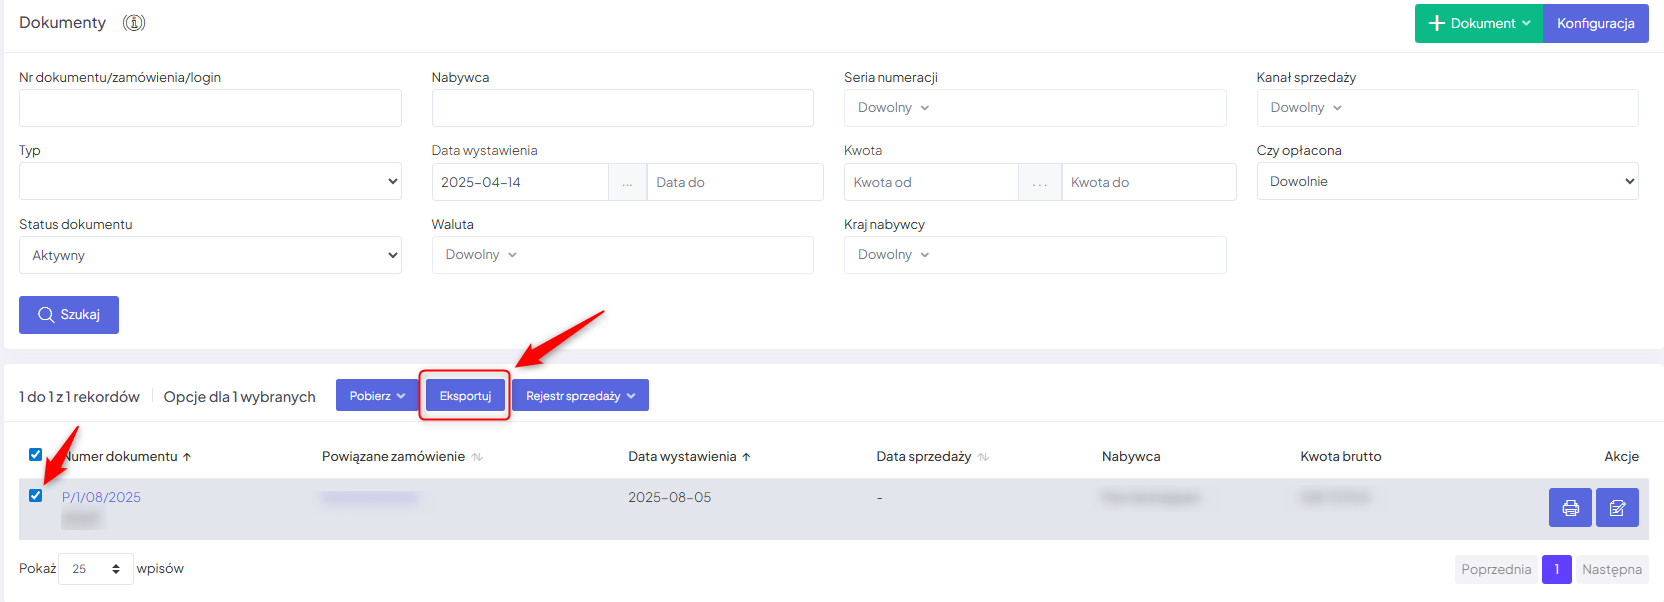Screen dimensions: 1664x602
Task: Click sort icon beside Data sprzedaży
Action: [983, 457]
